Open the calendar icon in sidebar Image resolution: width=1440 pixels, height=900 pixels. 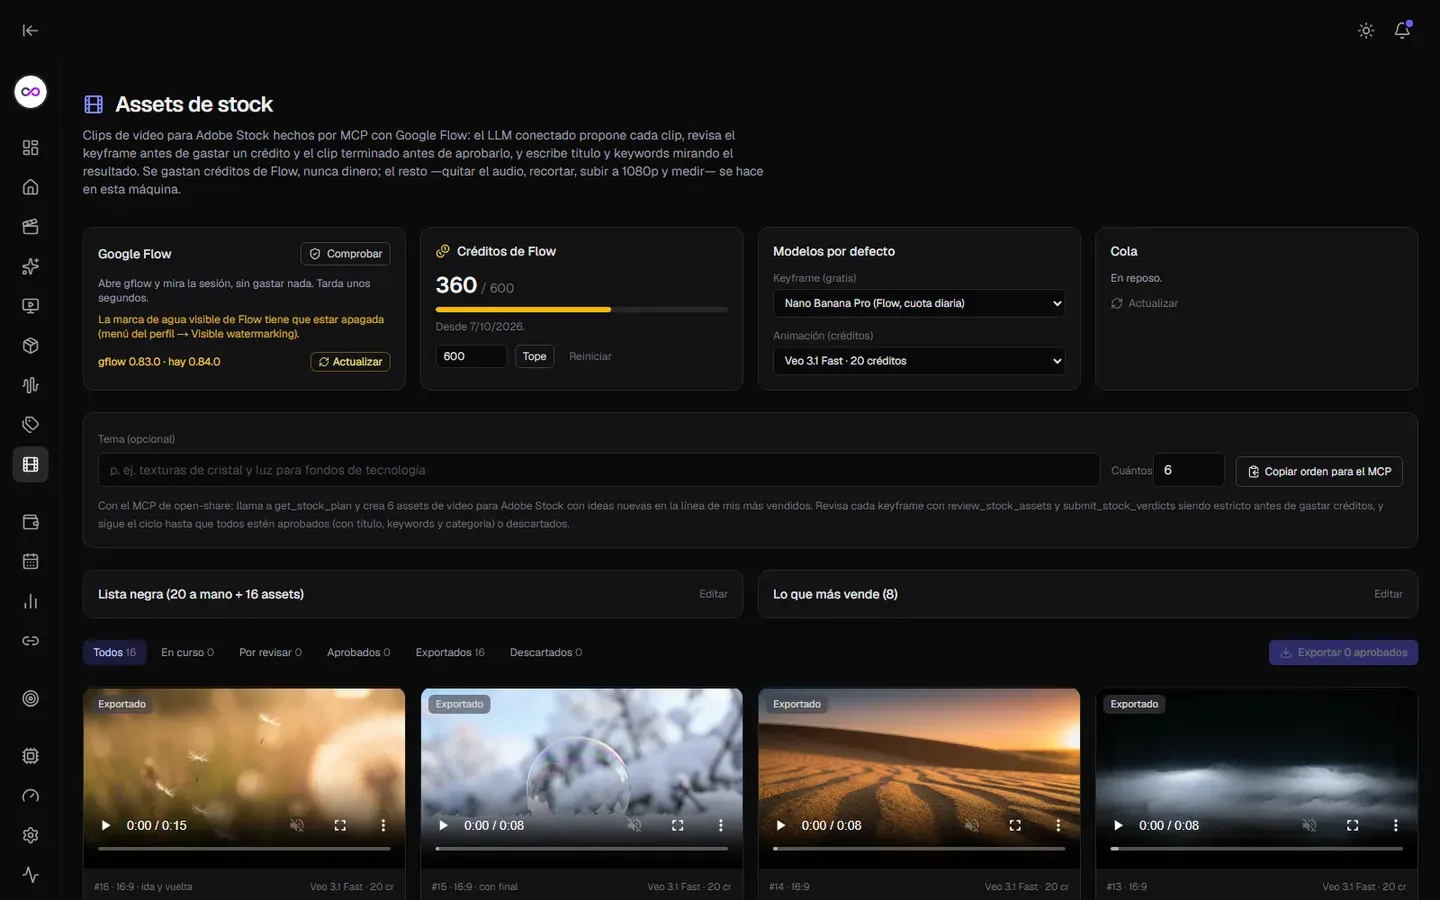pyautogui.click(x=31, y=562)
